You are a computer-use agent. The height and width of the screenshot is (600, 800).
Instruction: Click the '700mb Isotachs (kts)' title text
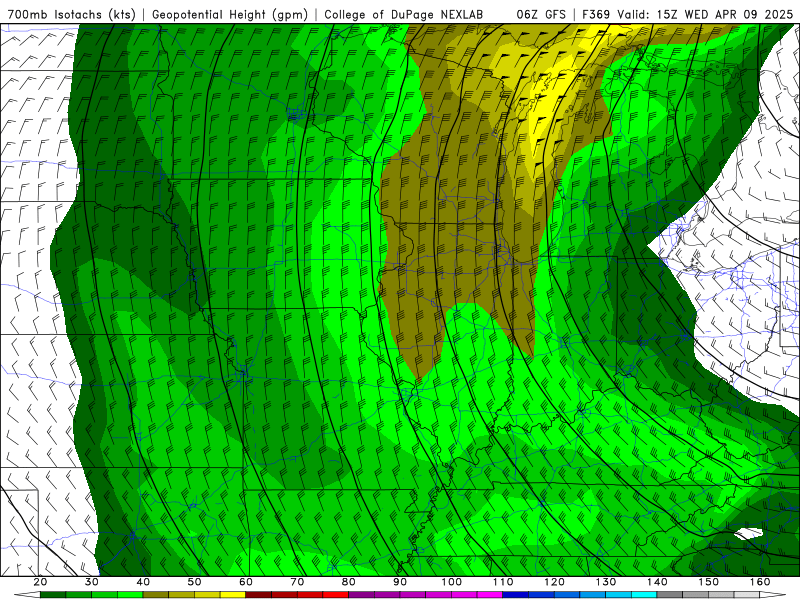coord(72,14)
